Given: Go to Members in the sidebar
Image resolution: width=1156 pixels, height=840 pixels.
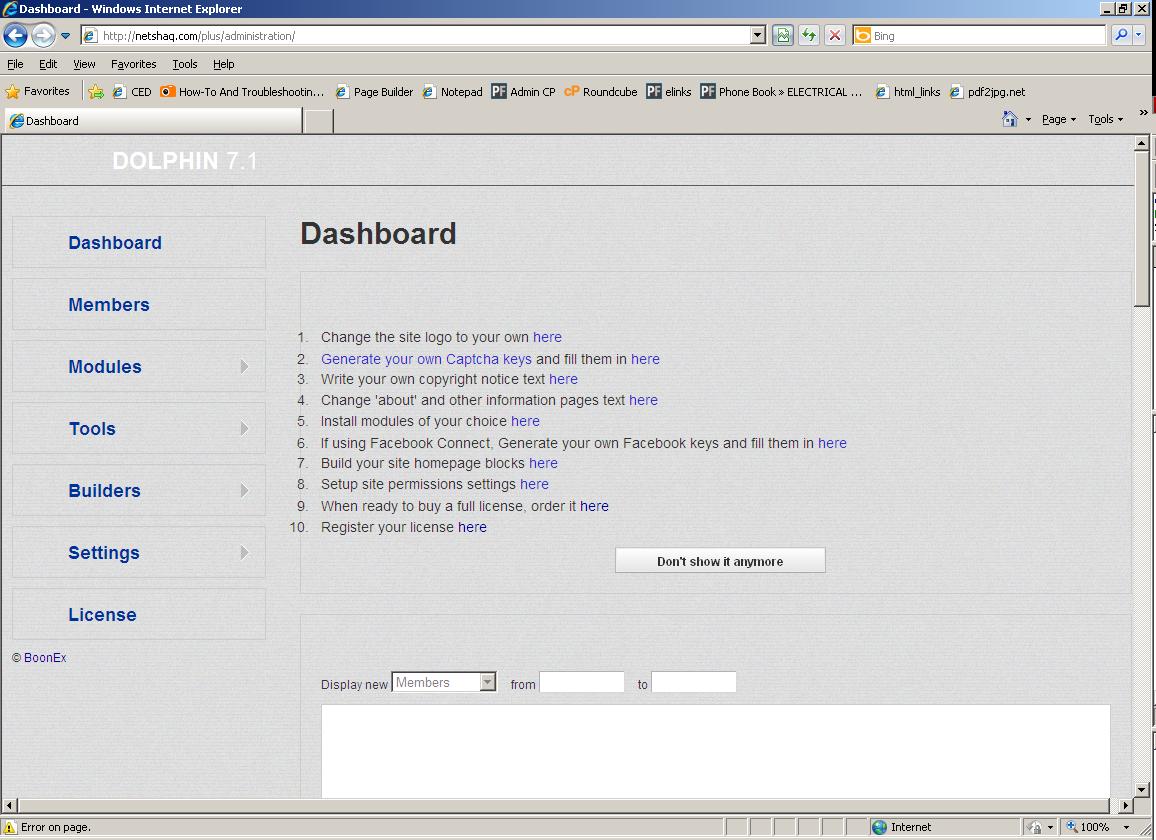Looking at the screenshot, I should [x=109, y=305].
